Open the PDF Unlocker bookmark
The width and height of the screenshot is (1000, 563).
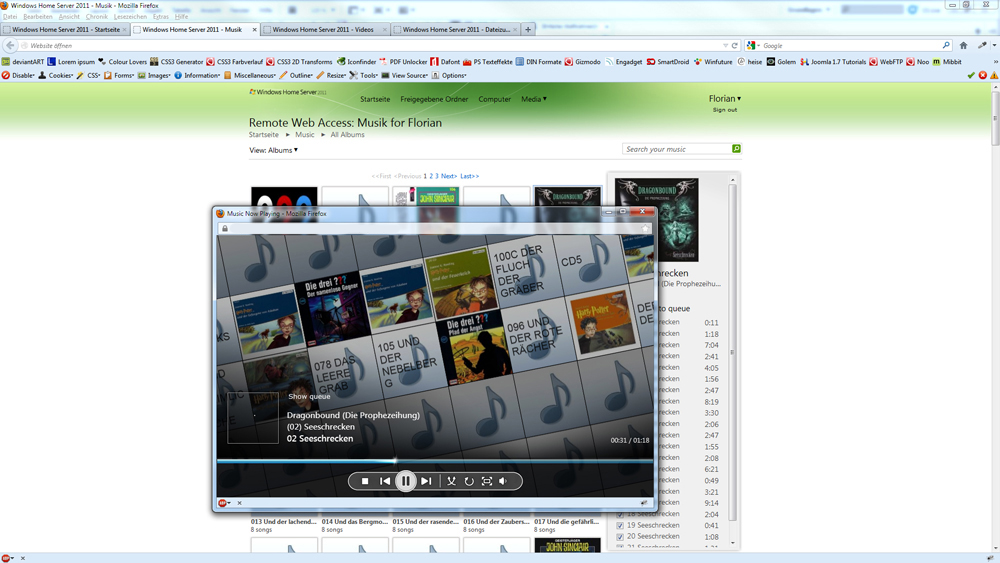tap(403, 62)
